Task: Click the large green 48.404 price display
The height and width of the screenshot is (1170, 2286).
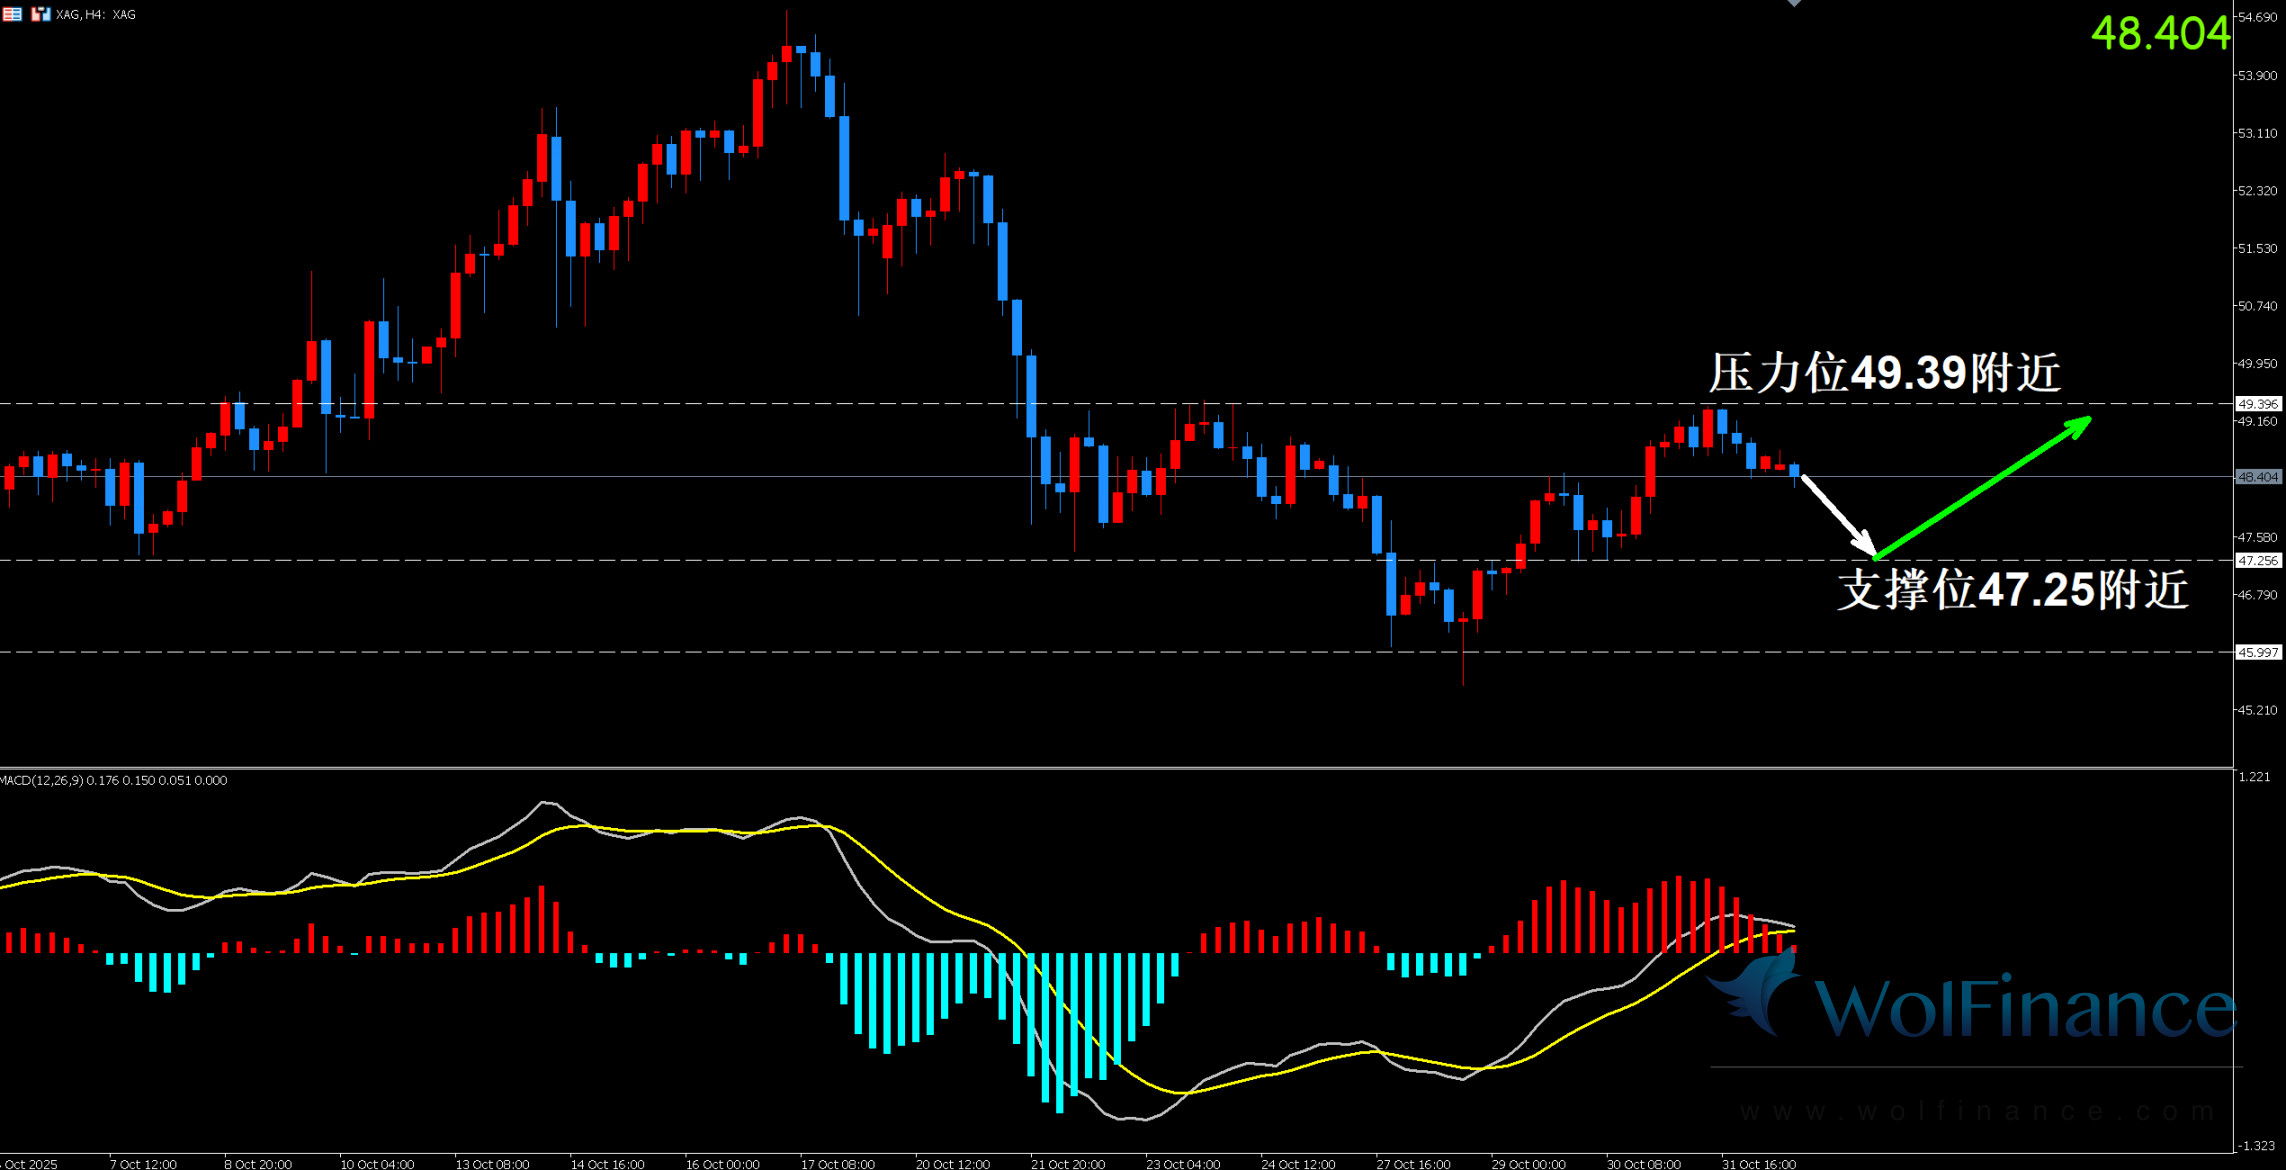Action: [2160, 33]
